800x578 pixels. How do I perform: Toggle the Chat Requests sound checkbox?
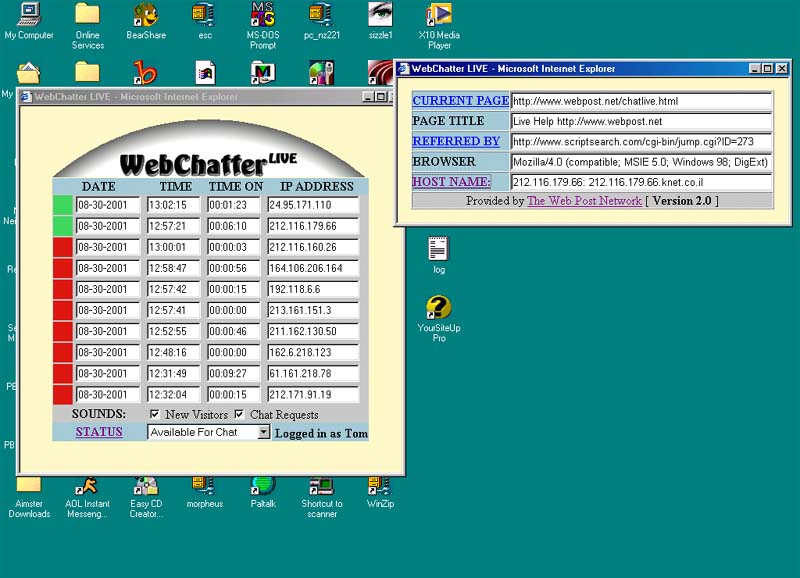(x=239, y=414)
